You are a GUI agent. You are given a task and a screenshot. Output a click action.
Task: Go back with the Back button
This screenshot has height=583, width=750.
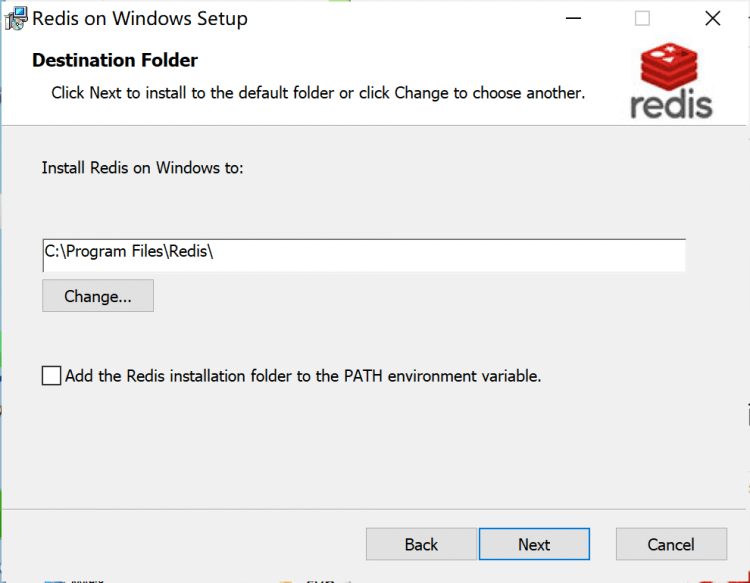(x=421, y=544)
